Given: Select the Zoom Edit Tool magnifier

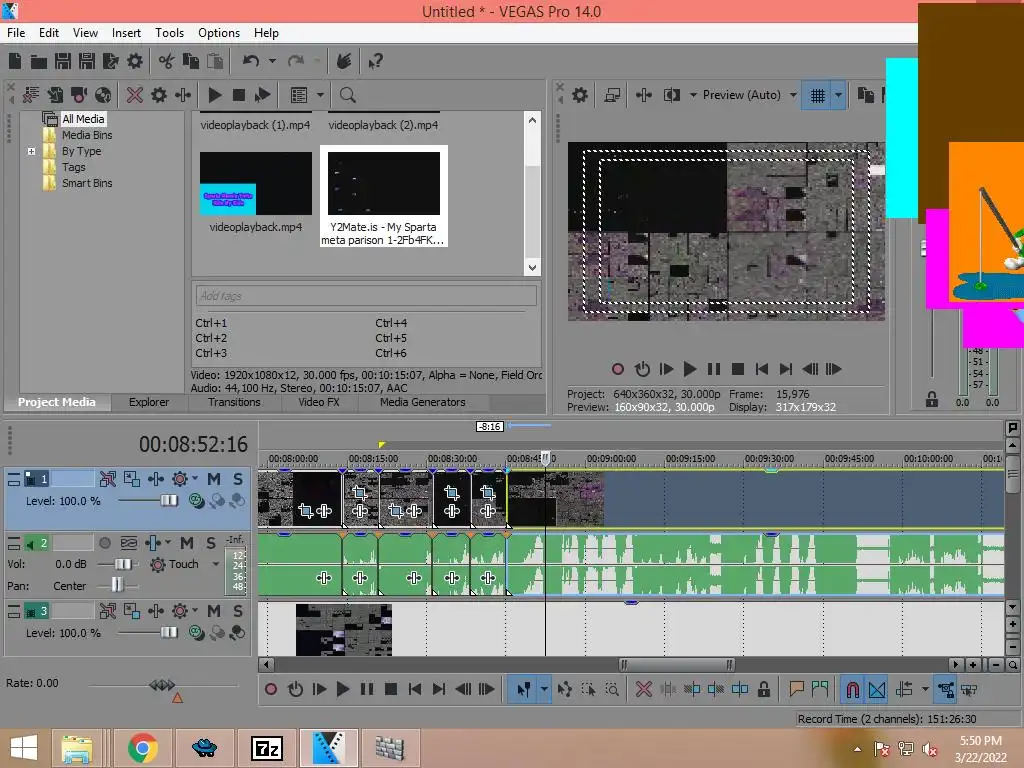Looking at the screenshot, I should (x=612, y=690).
